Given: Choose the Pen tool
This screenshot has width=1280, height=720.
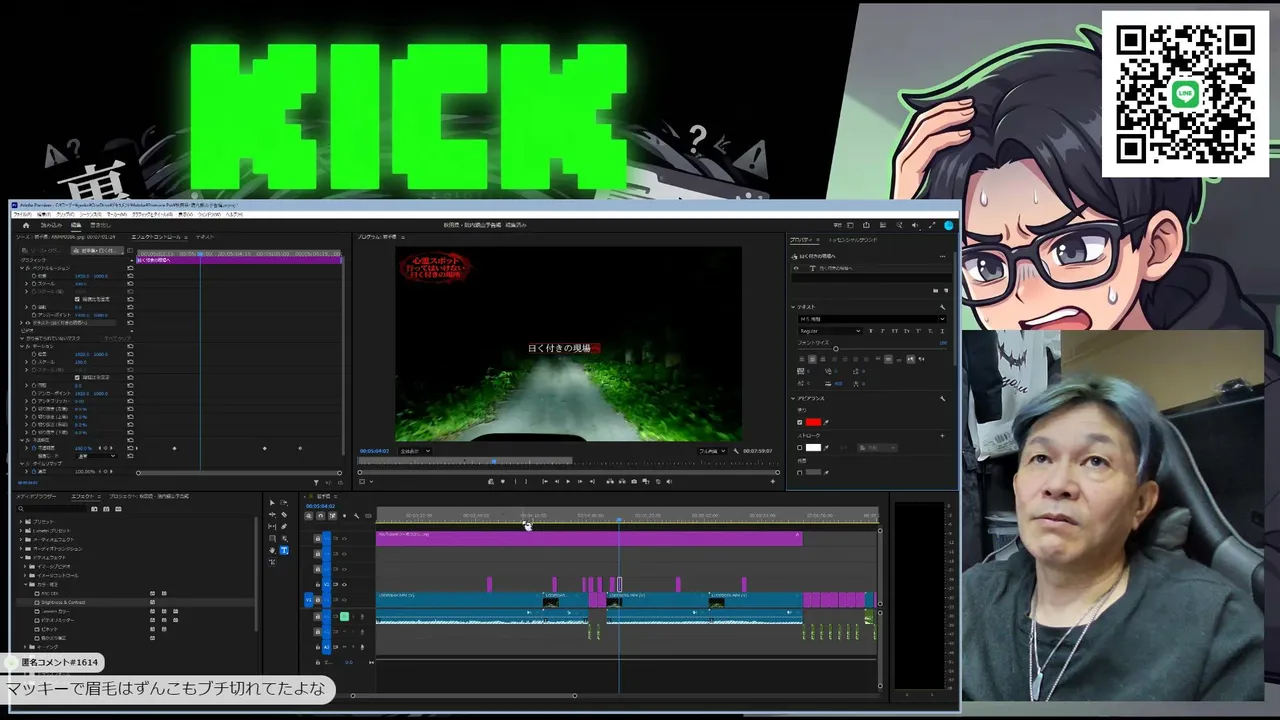Looking at the screenshot, I should coord(284,527).
